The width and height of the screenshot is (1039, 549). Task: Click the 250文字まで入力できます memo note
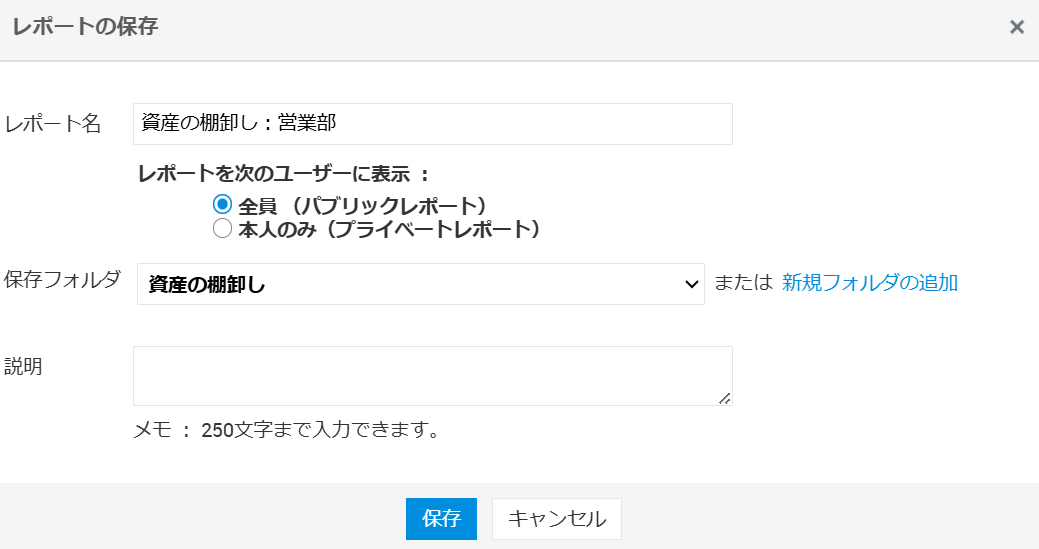tap(287, 431)
